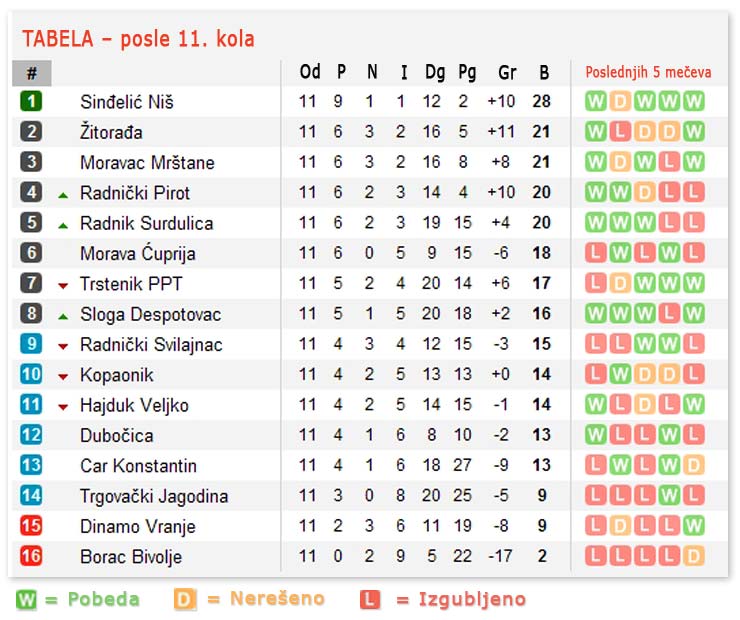
Task: Select the Gr column header
Action: (x=507, y=72)
